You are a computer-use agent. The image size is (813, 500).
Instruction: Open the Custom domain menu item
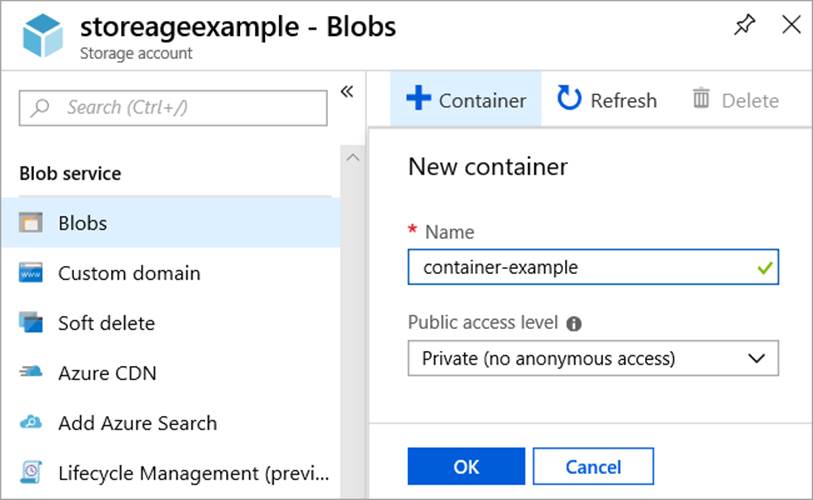129,273
